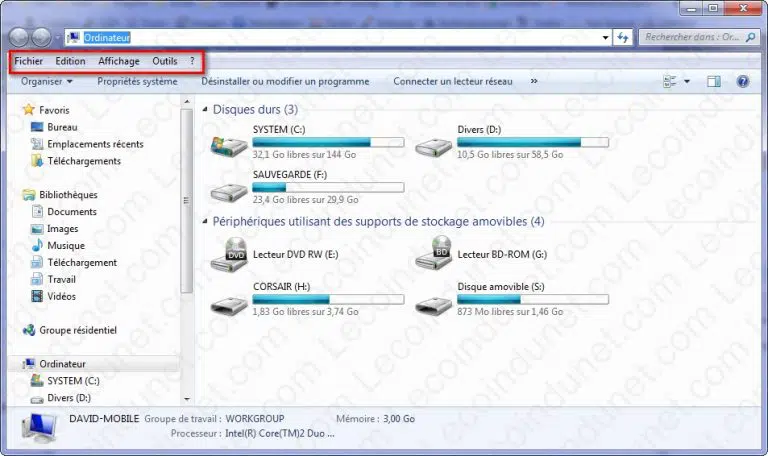This screenshot has width=768, height=456.
Task: Show more toolbar commands via » chevron
Action: [x=534, y=81]
